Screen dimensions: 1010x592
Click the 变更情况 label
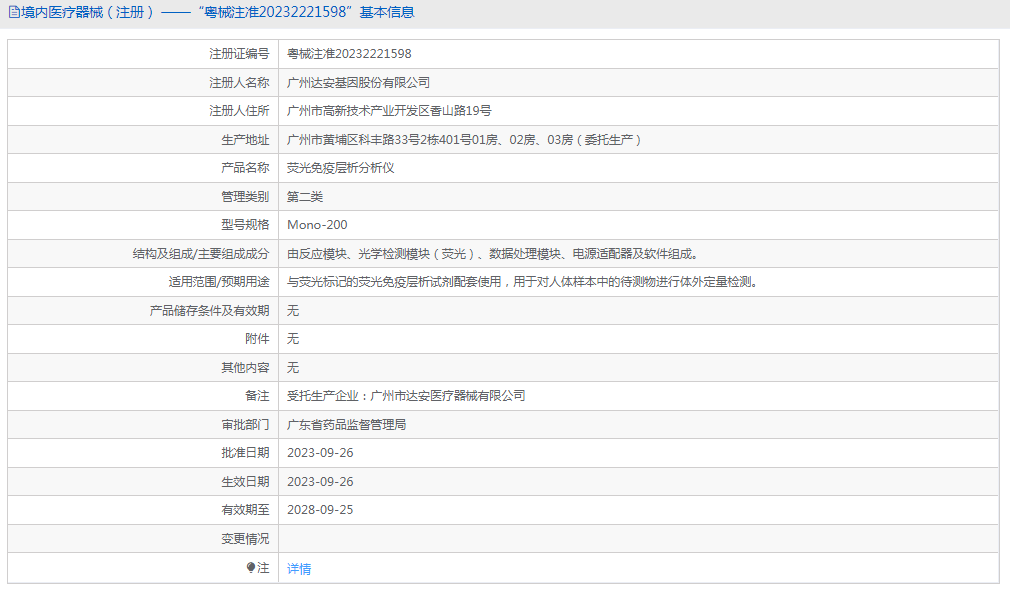coord(245,539)
